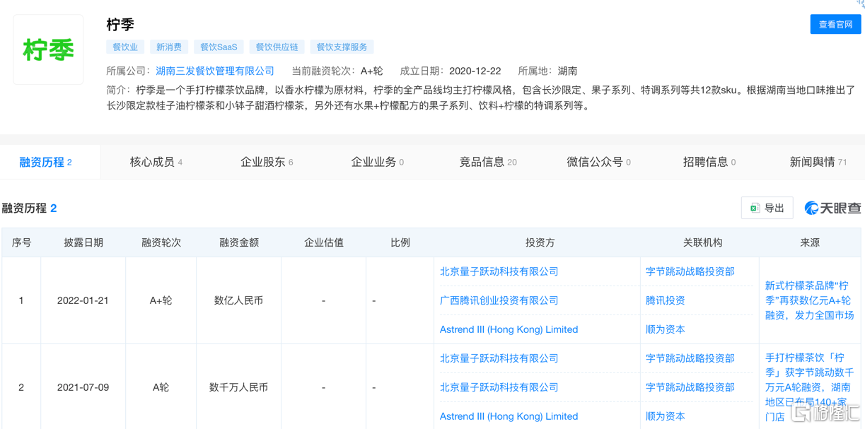
Task: Open 顺为资本 in the A+轮 row
Action: point(666,330)
